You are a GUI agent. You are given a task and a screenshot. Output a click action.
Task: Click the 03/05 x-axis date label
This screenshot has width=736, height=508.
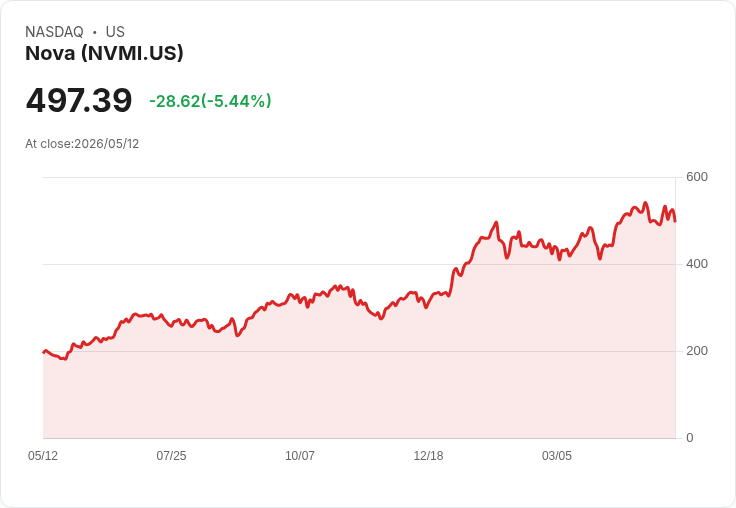point(557,456)
